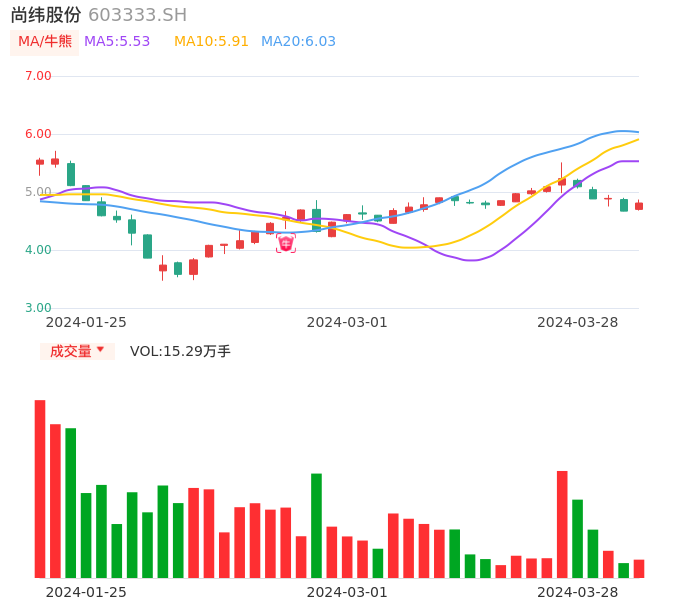Click the MA/牛熊 indicator button
The image size is (686, 606).
(44, 42)
